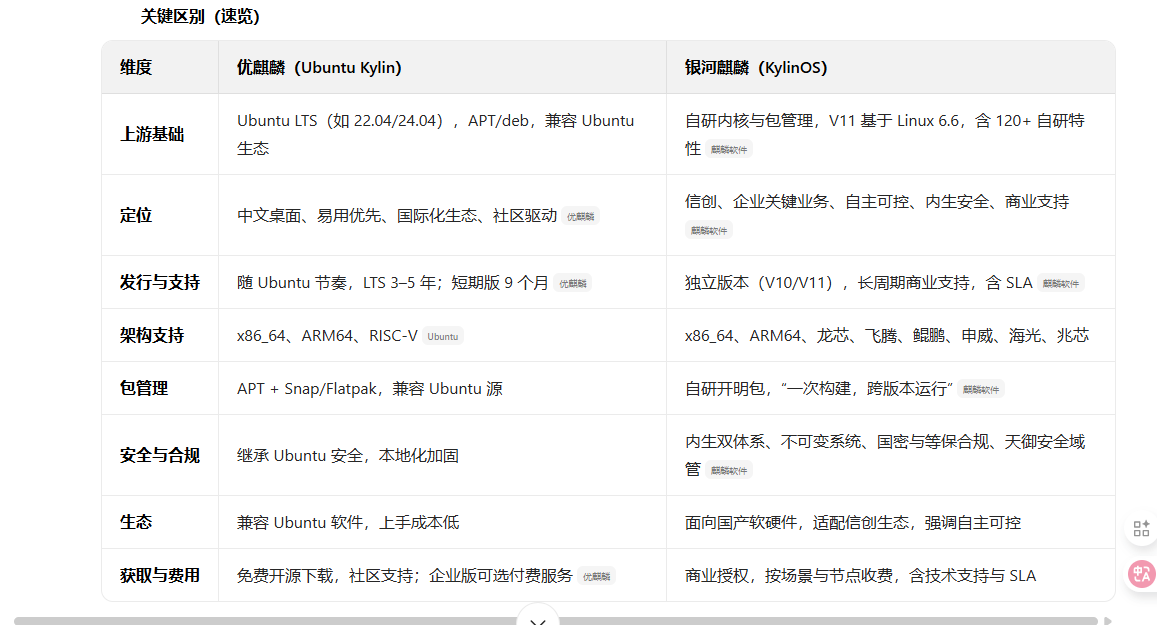Select the 获取与费用 row label

click(x=159, y=576)
